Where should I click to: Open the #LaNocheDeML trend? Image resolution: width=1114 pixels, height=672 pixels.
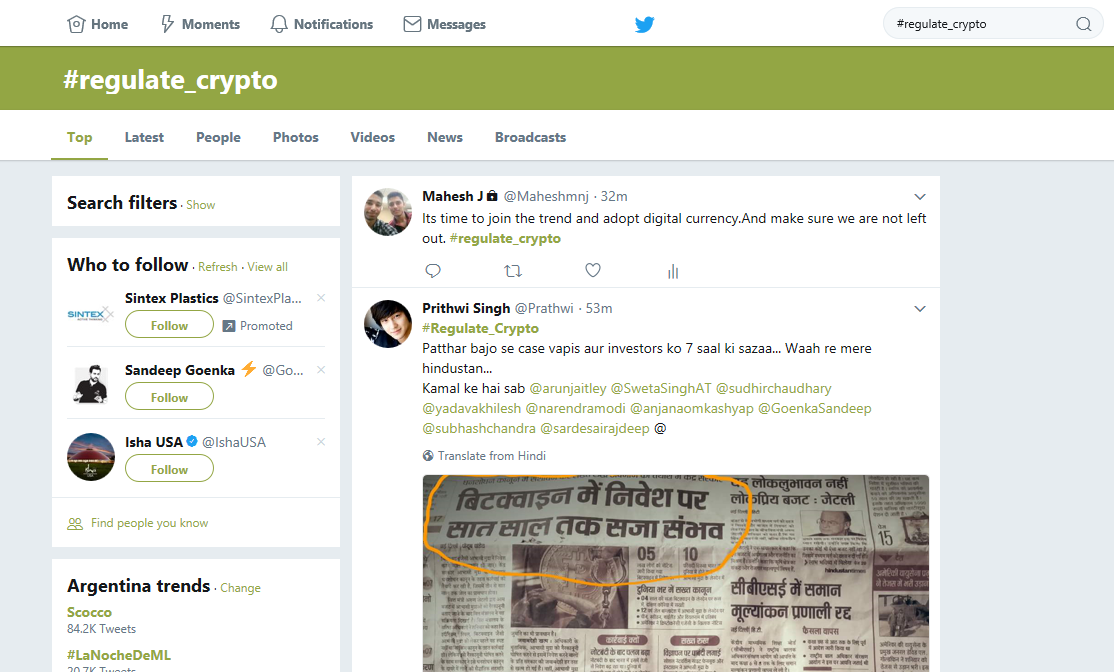(119, 655)
